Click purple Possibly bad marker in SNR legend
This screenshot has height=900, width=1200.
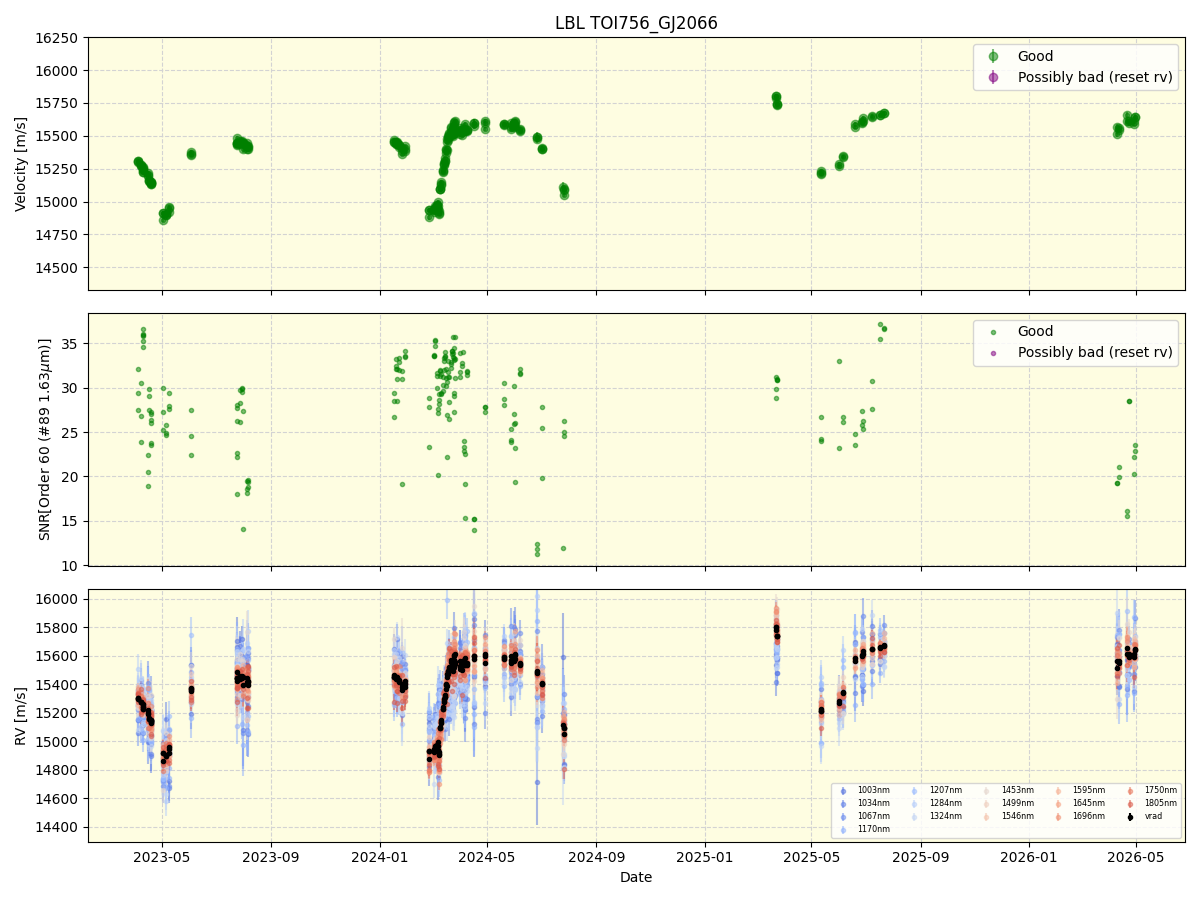pos(993,353)
